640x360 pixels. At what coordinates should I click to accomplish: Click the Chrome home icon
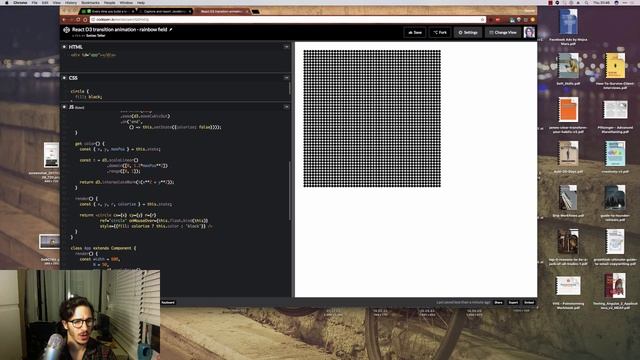point(85,20)
